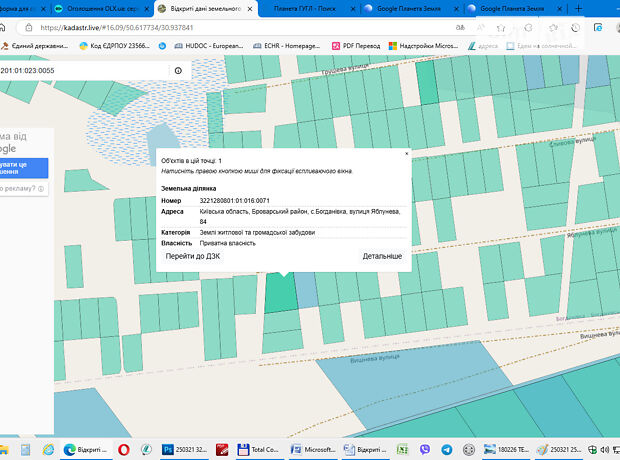Open Telegram from the taskbar
The image size is (620, 460).
point(446,450)
